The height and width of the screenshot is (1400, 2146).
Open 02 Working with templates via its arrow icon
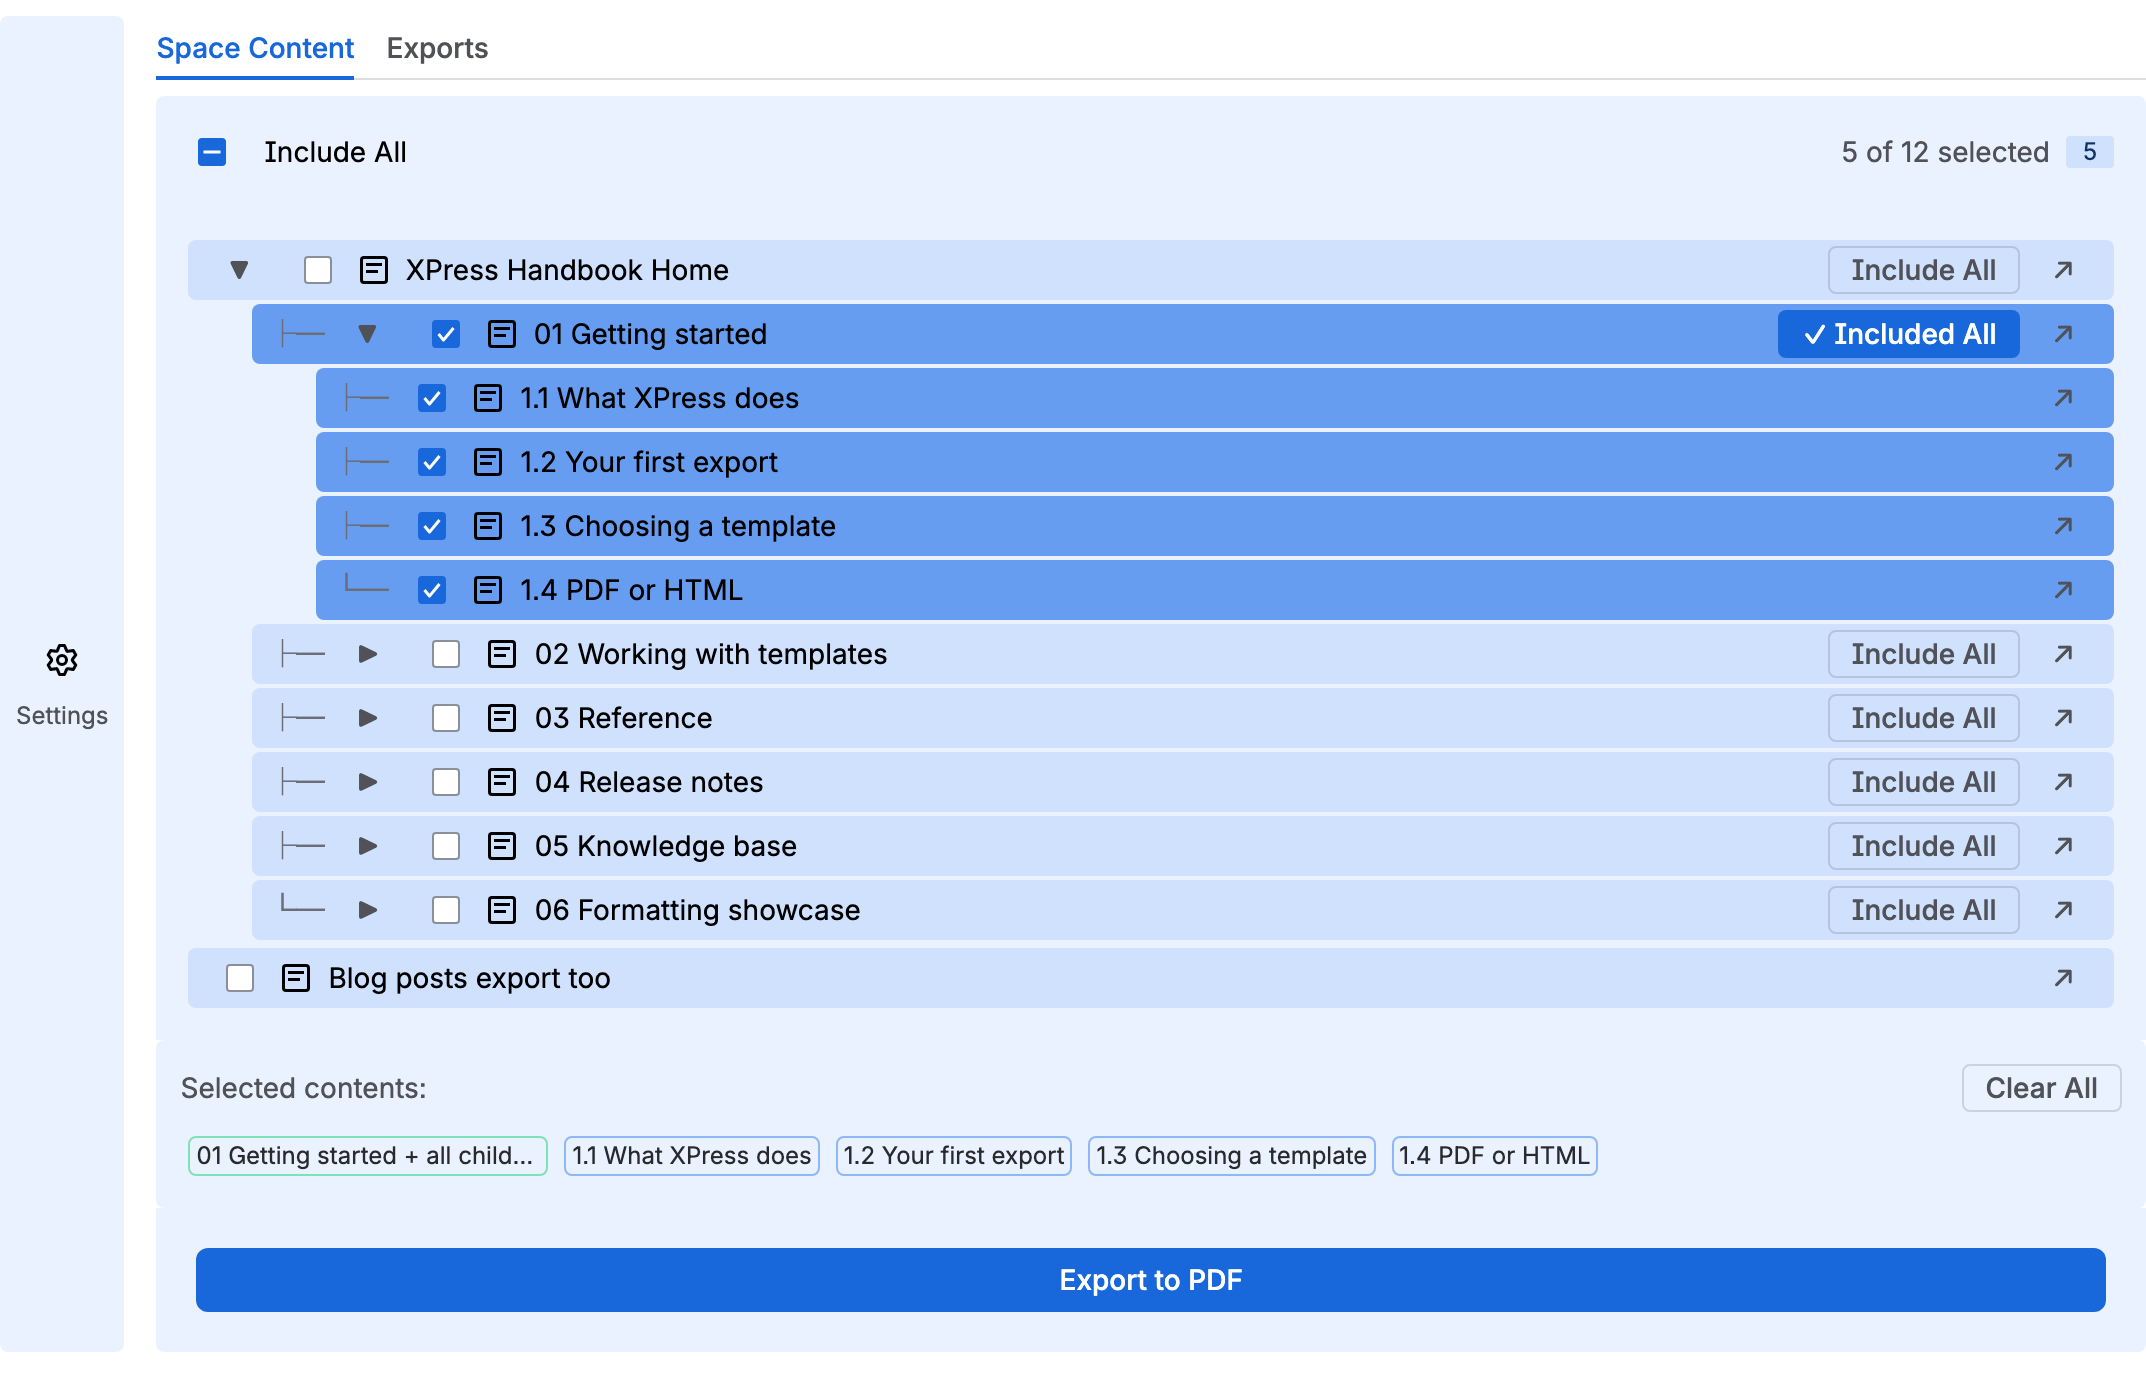(2063, 654)
